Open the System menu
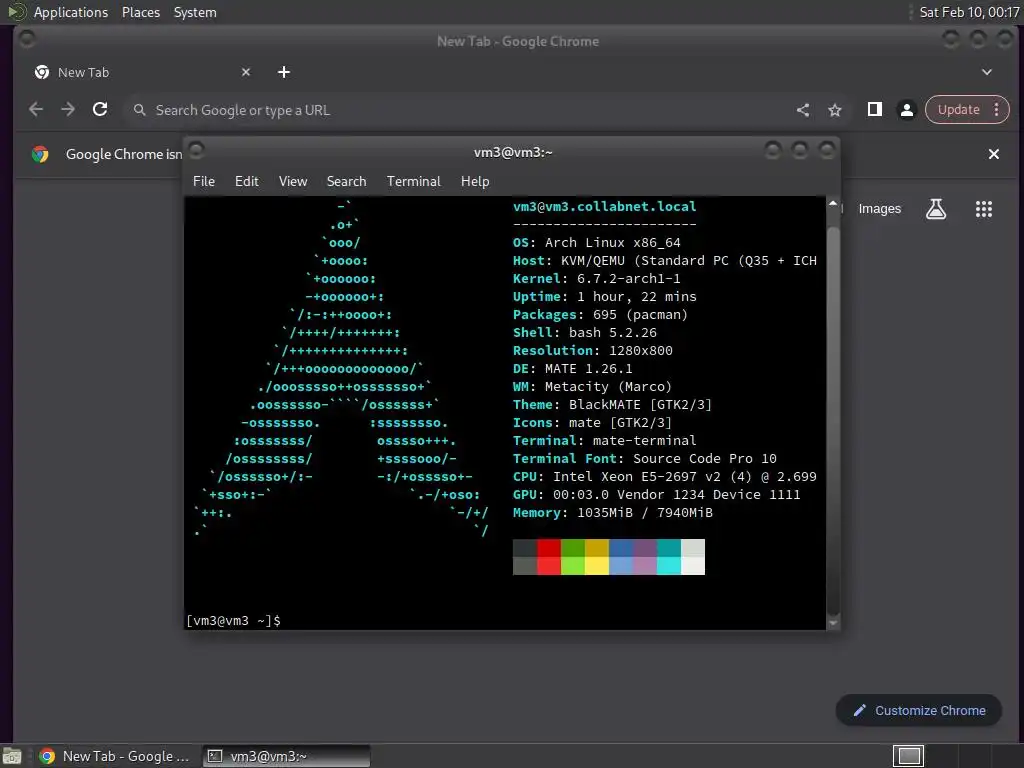 [x=195, y=12]
